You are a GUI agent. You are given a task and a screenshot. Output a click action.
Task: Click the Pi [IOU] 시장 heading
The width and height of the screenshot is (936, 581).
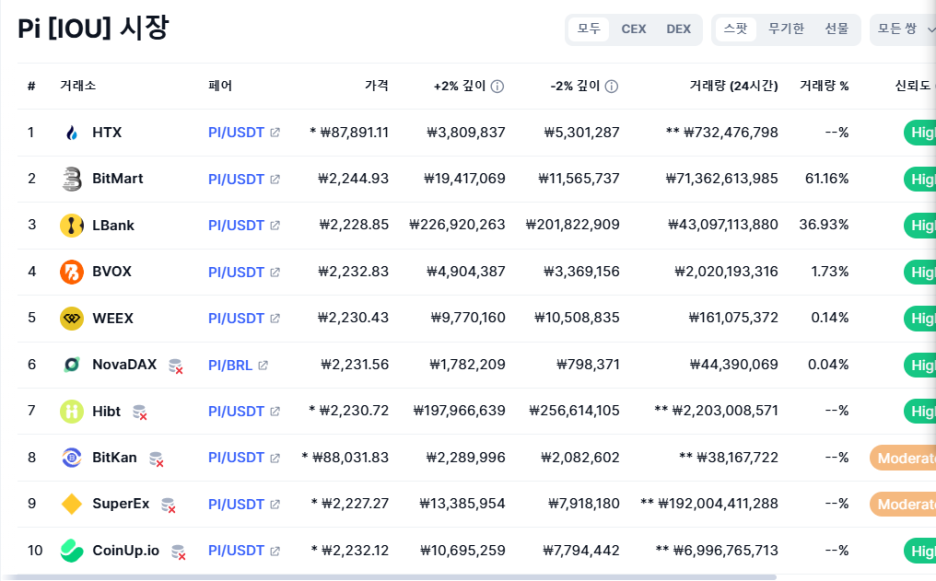click(x=93, y=28)
